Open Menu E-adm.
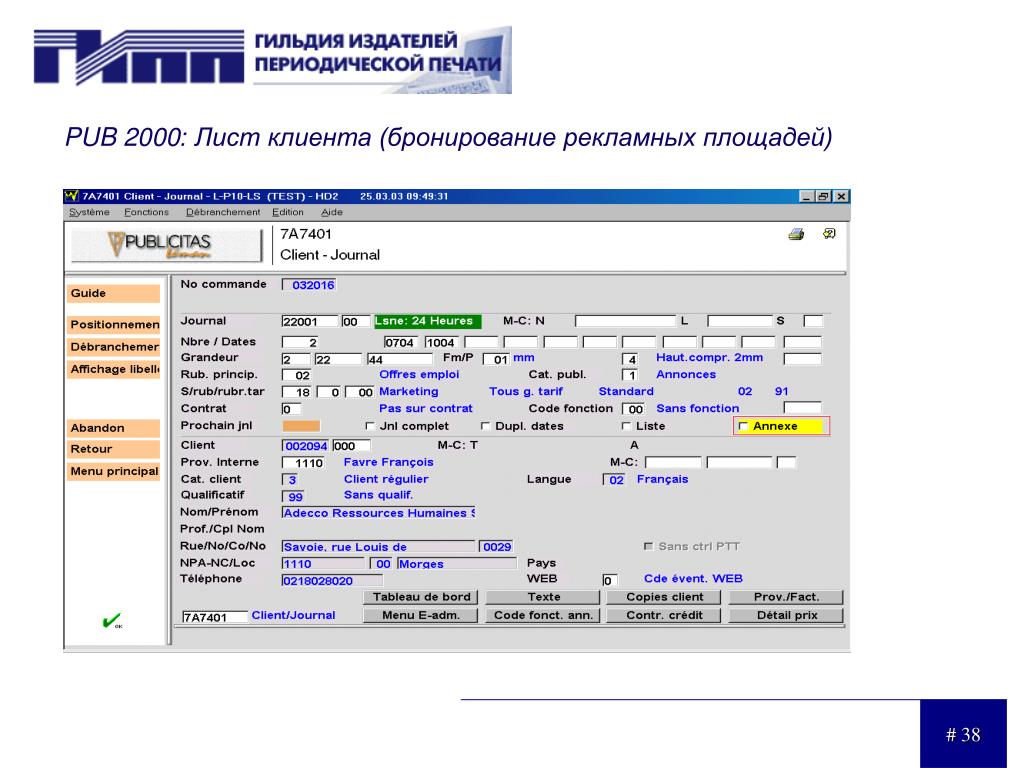Viewport: 1024px width, 768px height. (x=421, y=615)
